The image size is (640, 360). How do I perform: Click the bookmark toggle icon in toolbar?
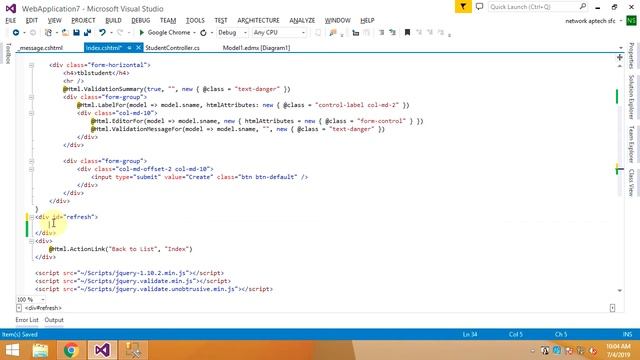(407, 33)
